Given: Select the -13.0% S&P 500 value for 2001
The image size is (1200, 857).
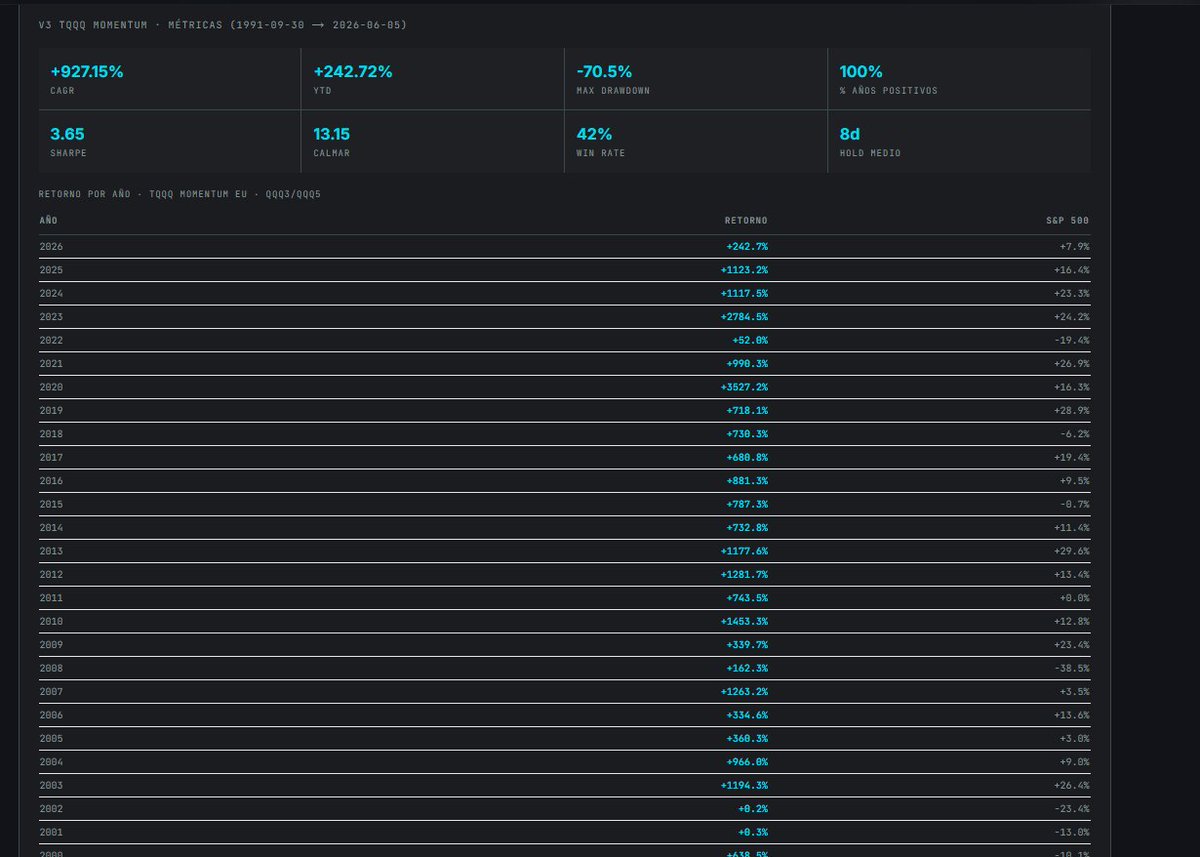Looking at the screenshot, I should [x=1072, y=833].
